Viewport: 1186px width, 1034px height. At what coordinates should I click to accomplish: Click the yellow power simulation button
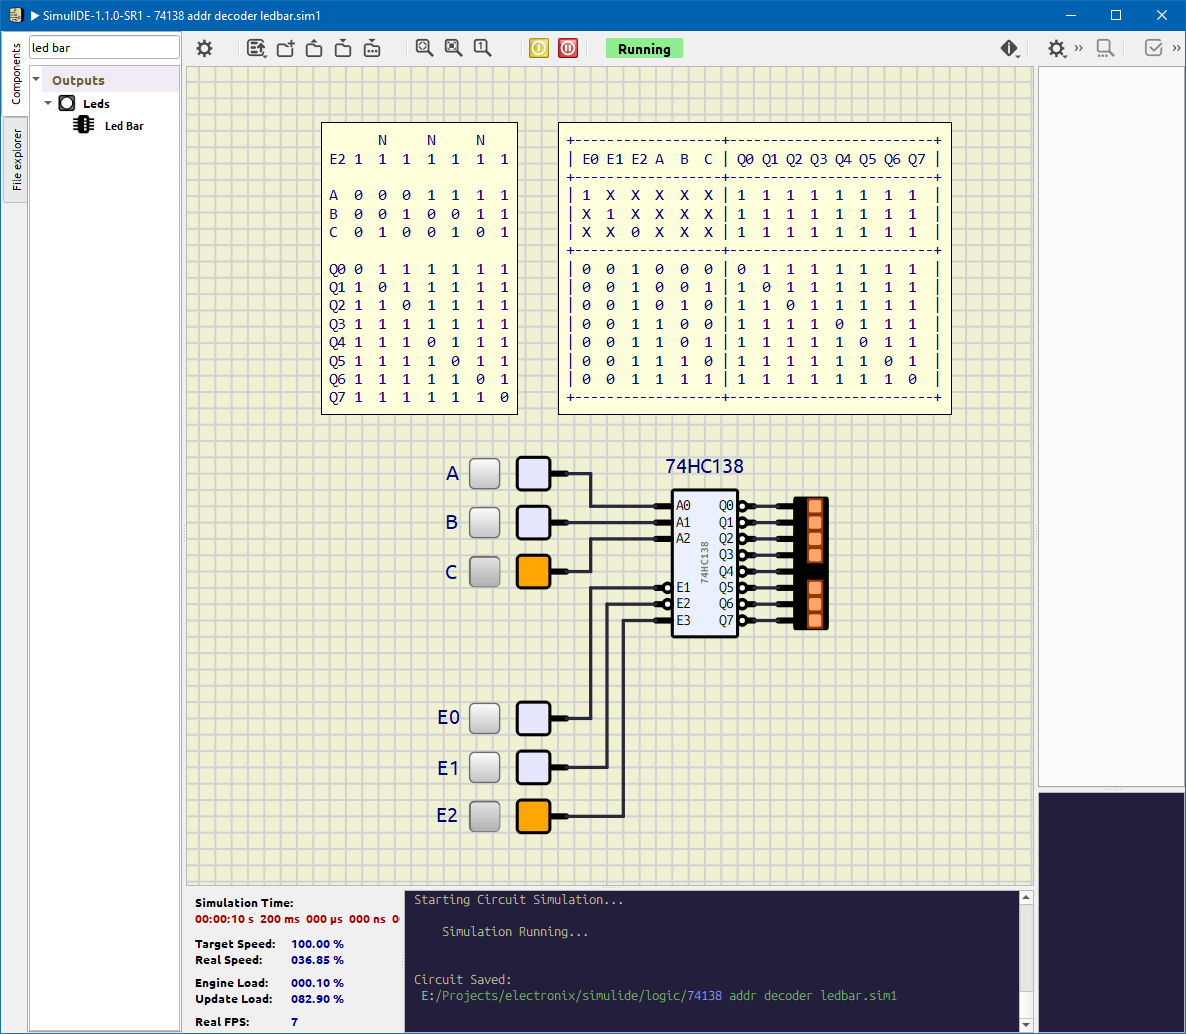point(539,48)
